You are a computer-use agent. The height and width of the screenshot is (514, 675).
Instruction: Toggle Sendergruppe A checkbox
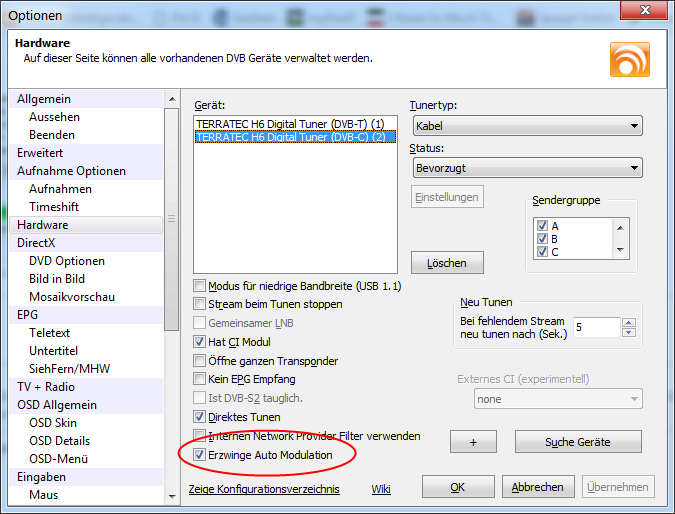click(x=543, y=226)
